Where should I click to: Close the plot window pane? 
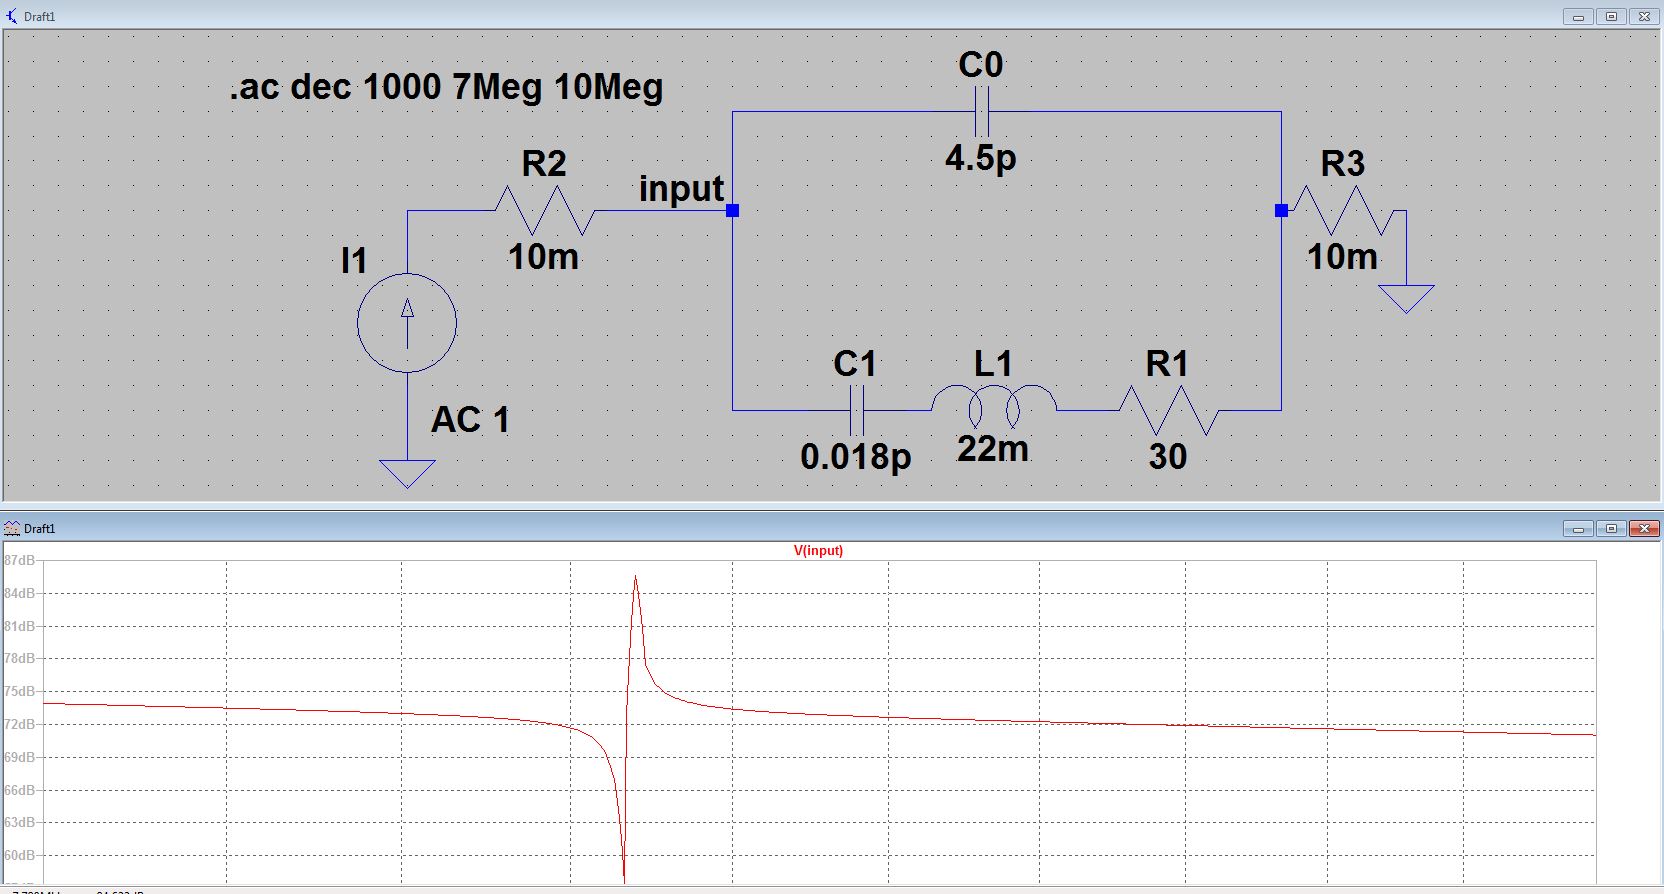click(x=1644, y=528)
